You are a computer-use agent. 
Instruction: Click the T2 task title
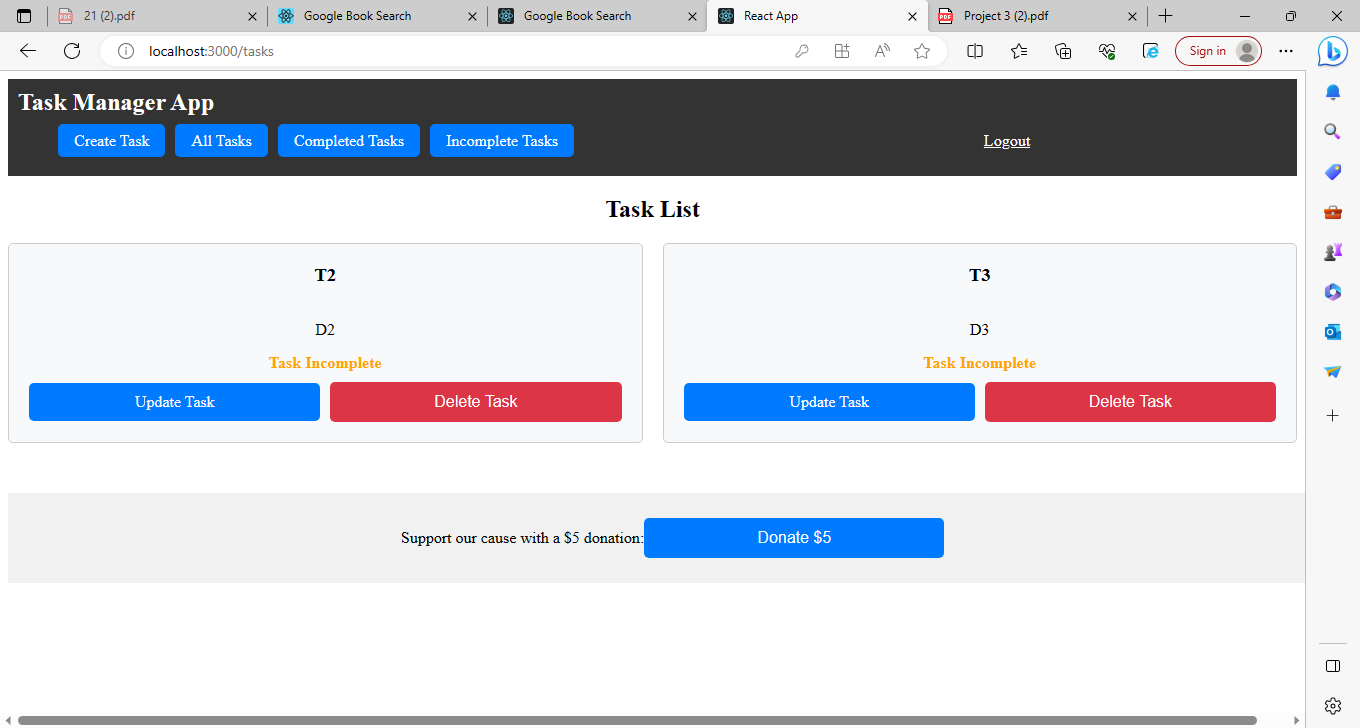coord(325,275)
